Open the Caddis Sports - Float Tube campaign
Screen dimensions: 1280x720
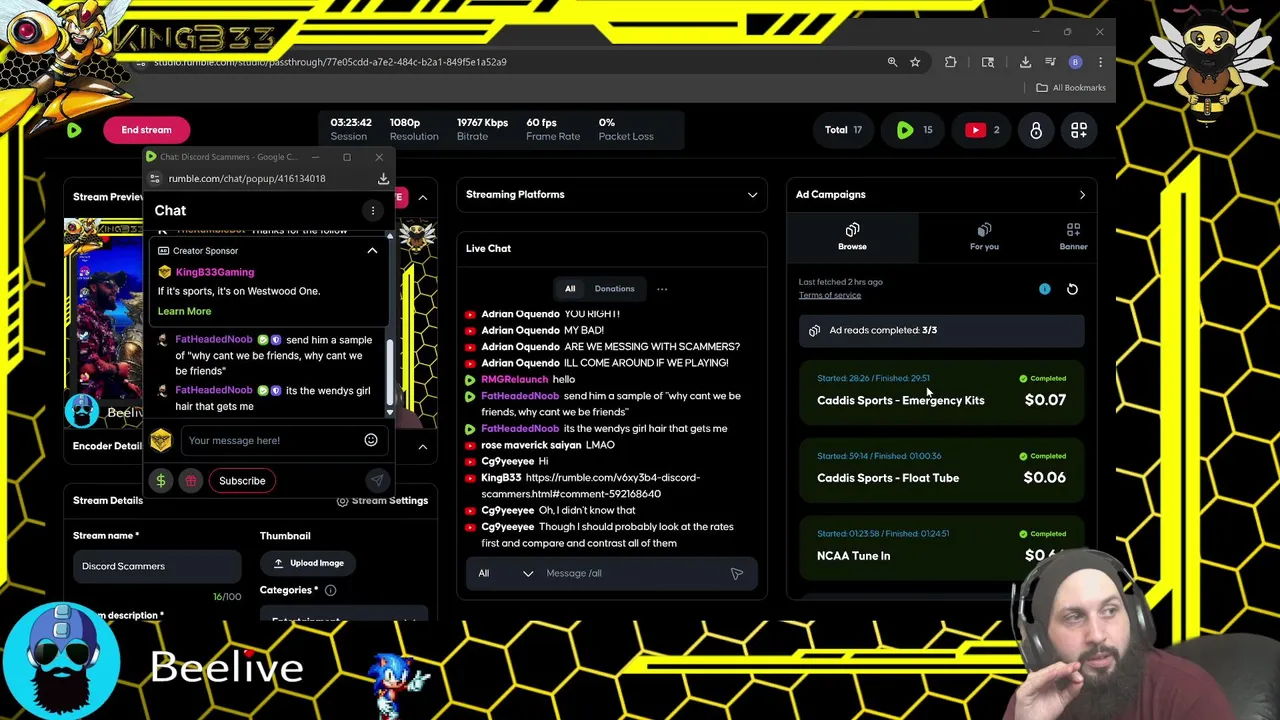click(x=941, y=471)
